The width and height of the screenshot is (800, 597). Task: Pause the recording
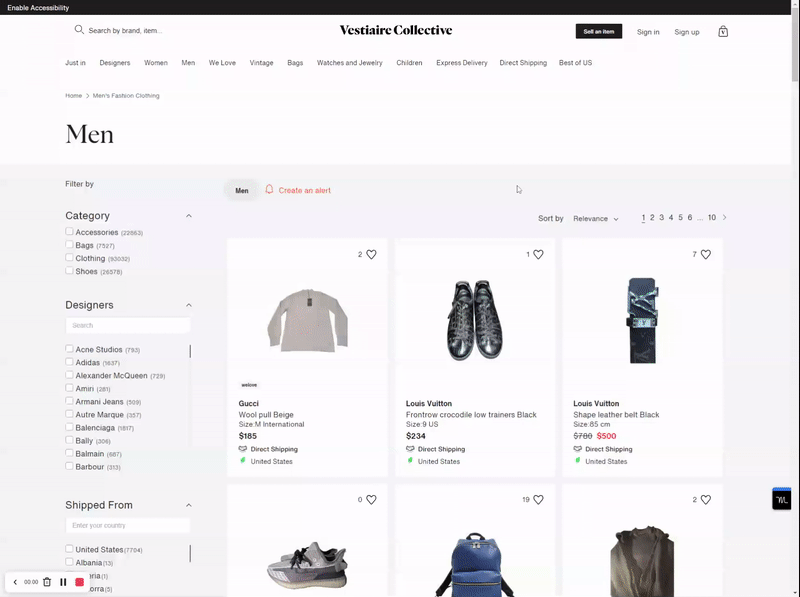click(x=63, y=582)
